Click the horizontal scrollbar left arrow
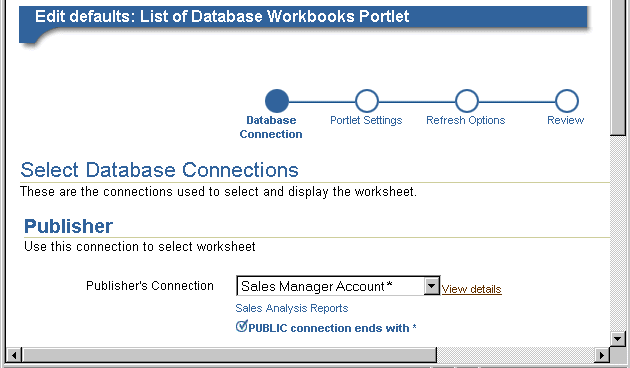The height and width of the screenshot is (368, 630). click(14, 355)
